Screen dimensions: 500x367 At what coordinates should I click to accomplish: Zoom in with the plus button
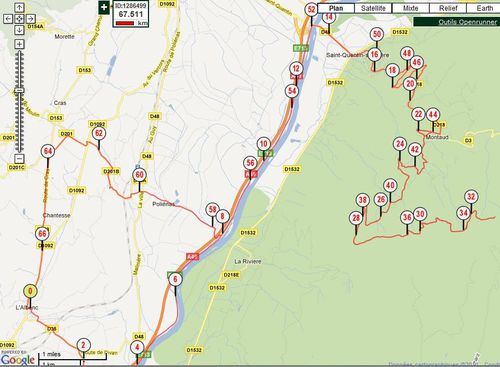coord(19,44)
